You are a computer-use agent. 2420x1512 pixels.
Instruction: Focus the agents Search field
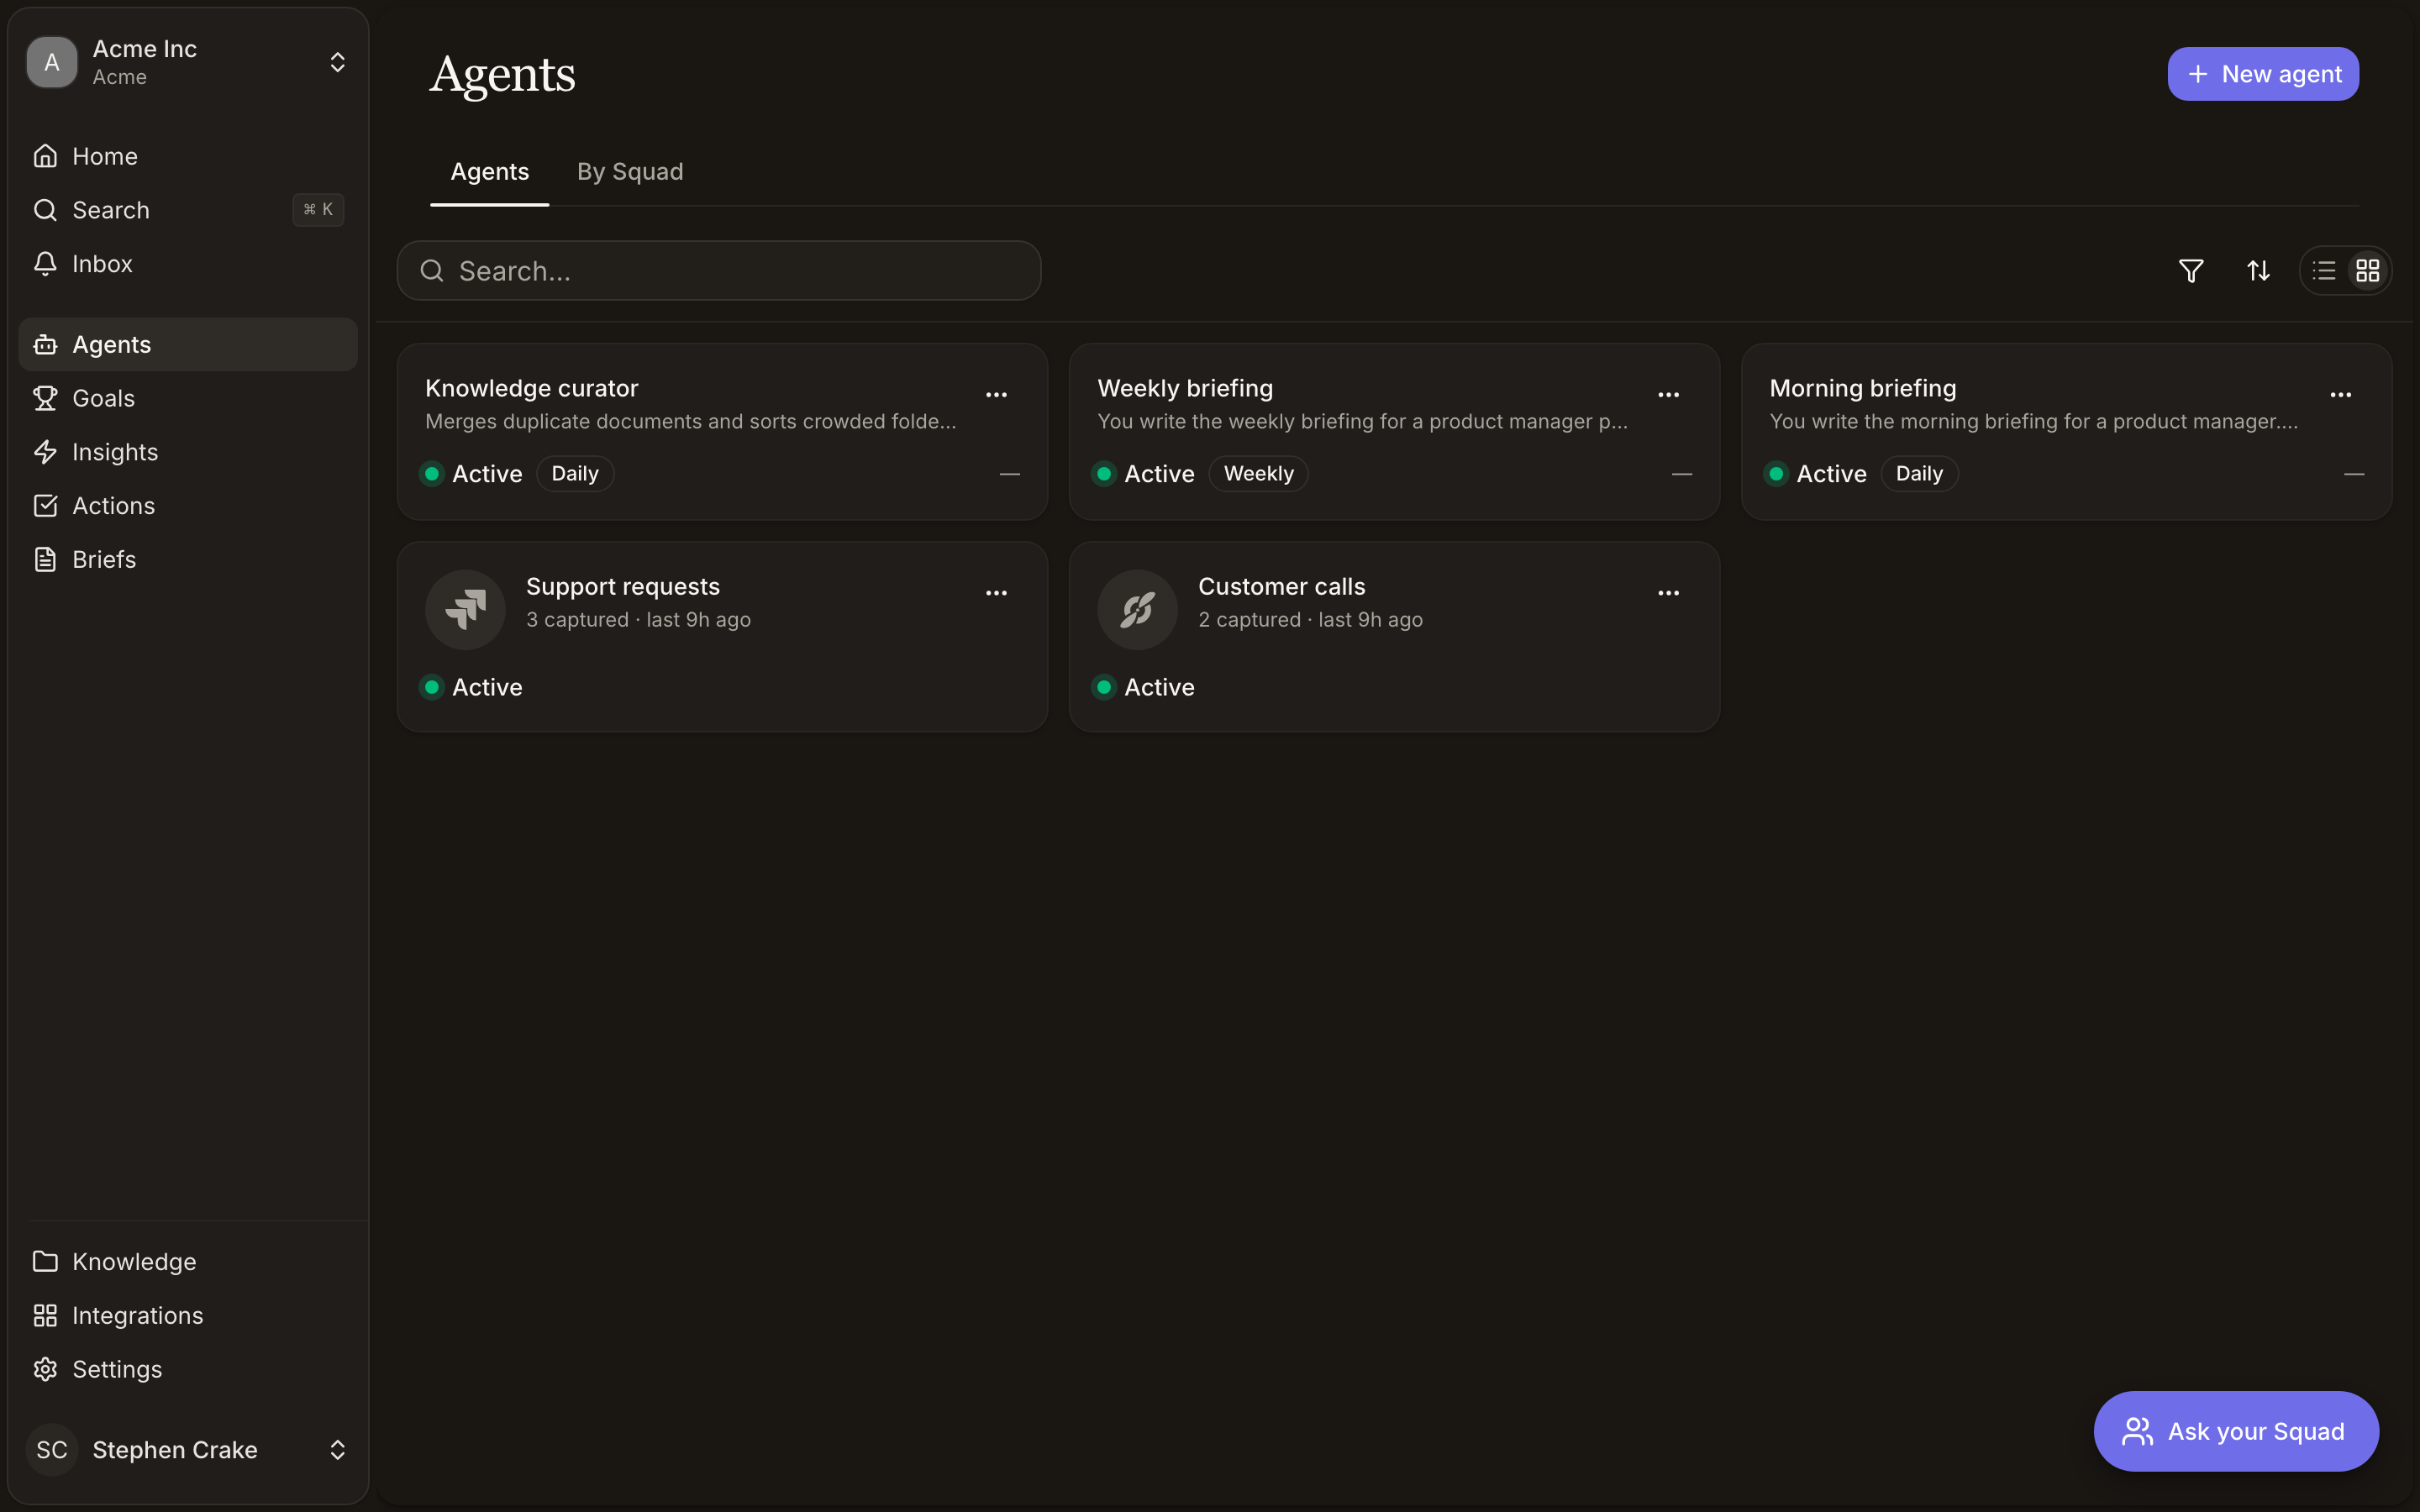pos(719,271)
